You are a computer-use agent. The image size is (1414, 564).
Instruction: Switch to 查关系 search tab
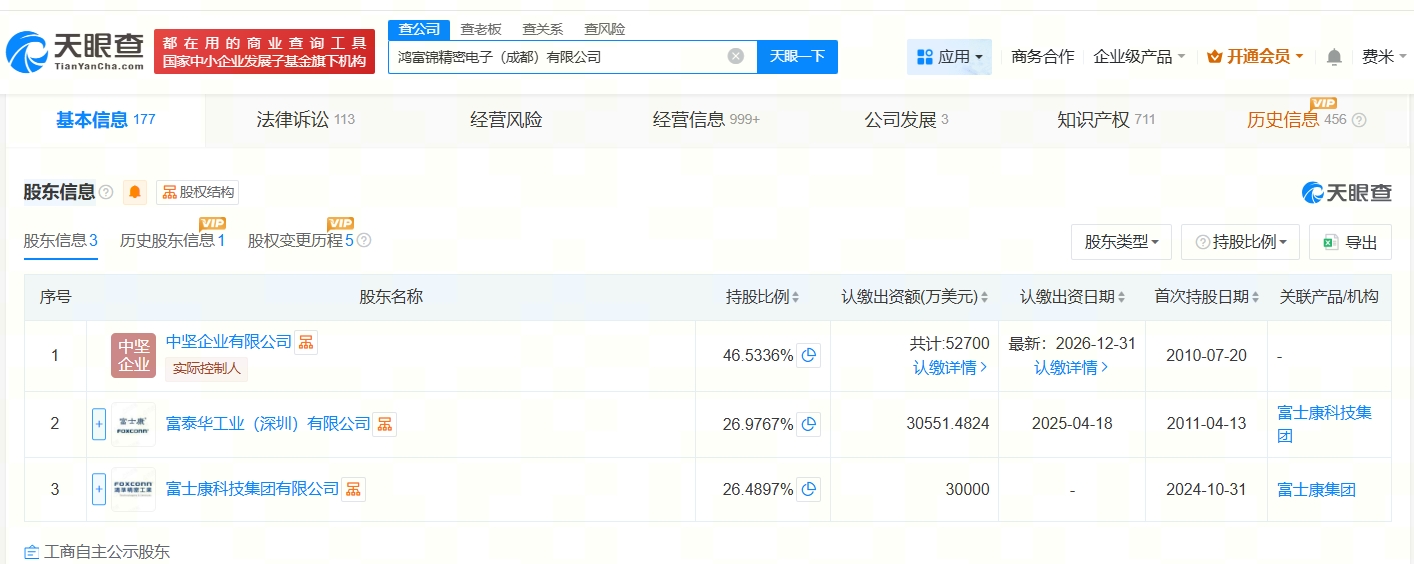(543, 29)
